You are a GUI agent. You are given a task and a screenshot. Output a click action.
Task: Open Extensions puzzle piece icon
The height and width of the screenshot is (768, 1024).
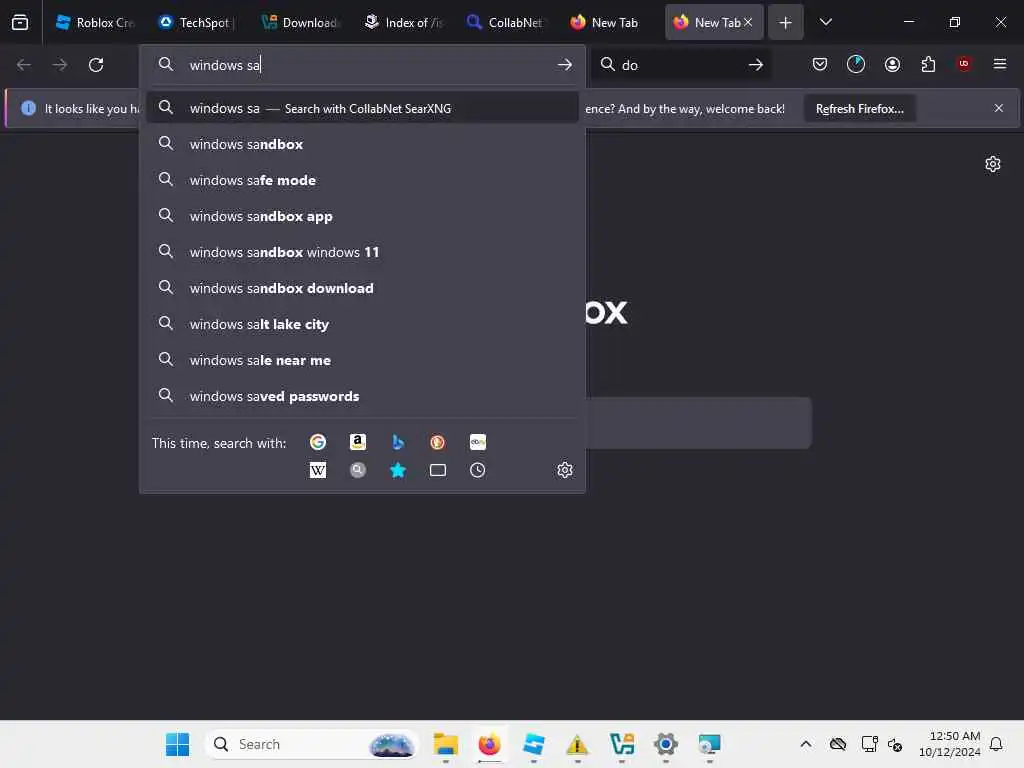[928, 64]
